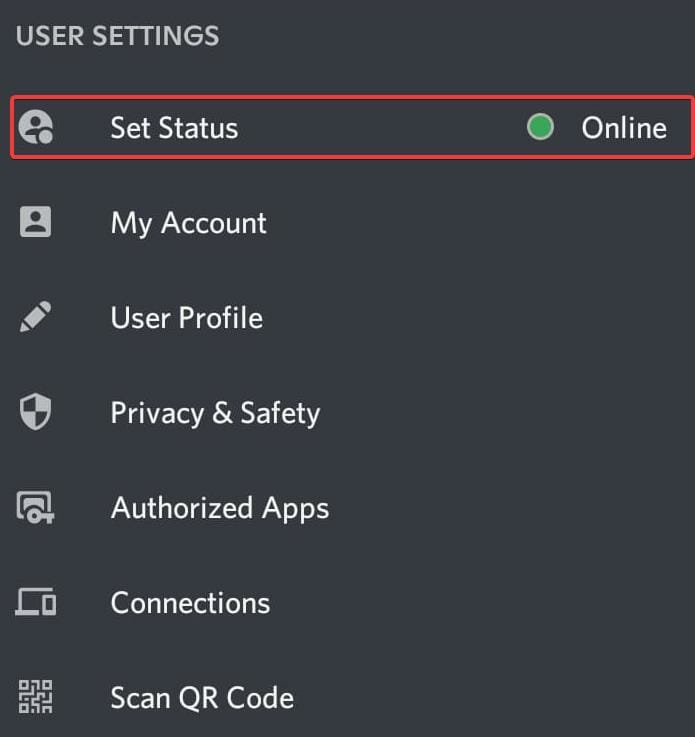Click the Authorized Apps key icon

[36, 508]
